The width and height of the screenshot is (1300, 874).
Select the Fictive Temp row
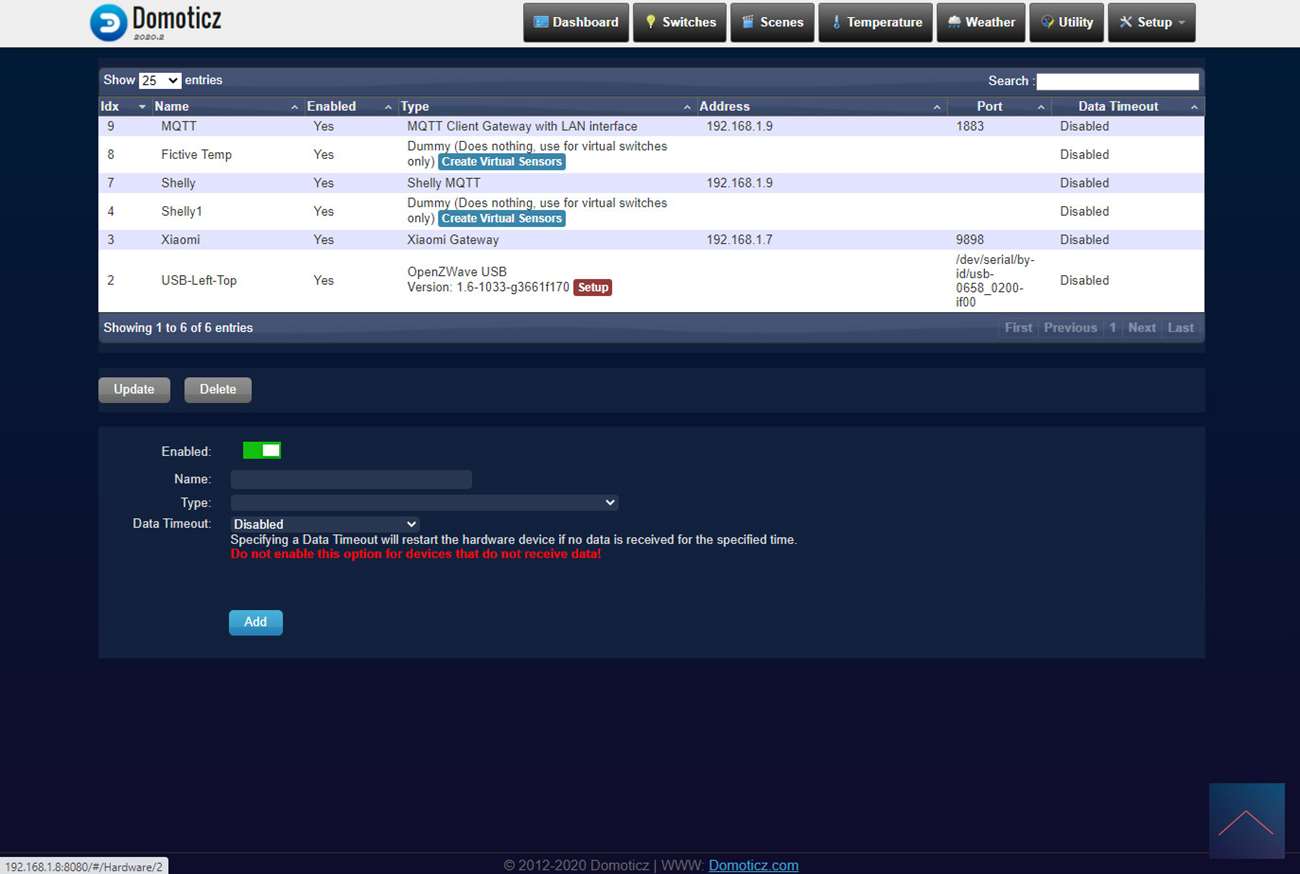pyautogui.click(x=651, y=155)
